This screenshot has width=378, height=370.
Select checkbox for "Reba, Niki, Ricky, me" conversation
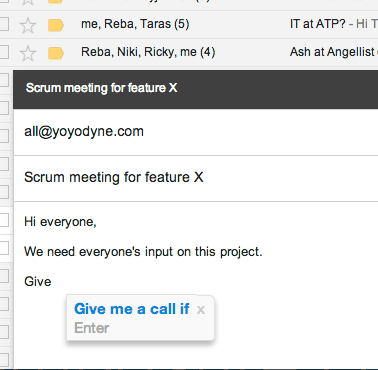pyautogui.click(x=3, y=52)
